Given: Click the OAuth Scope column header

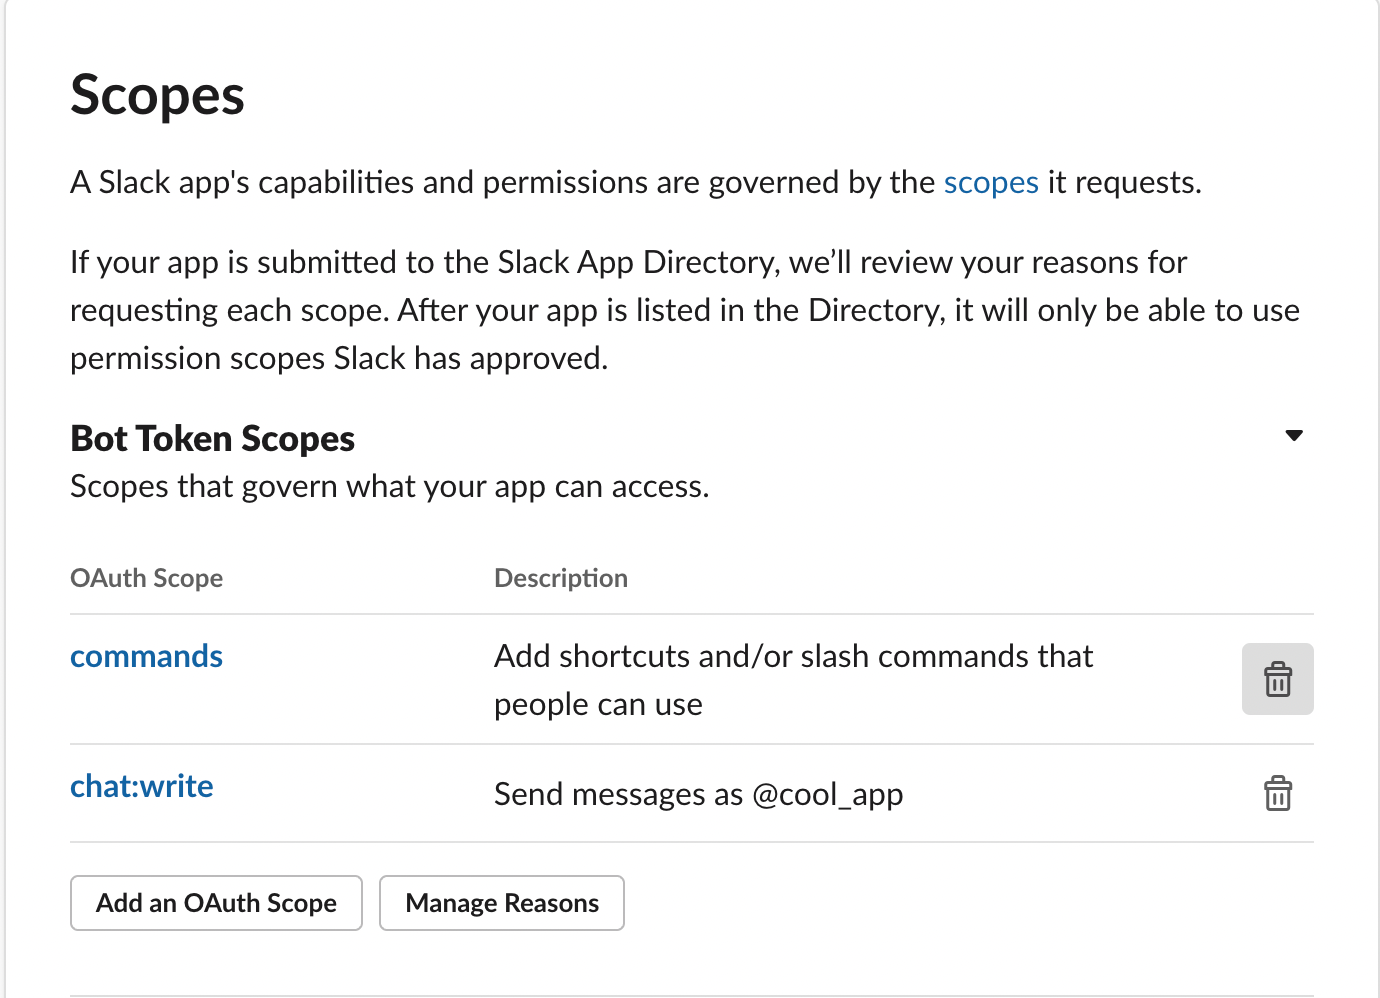Looking at the screenshot, I should [x=146, y=578].
